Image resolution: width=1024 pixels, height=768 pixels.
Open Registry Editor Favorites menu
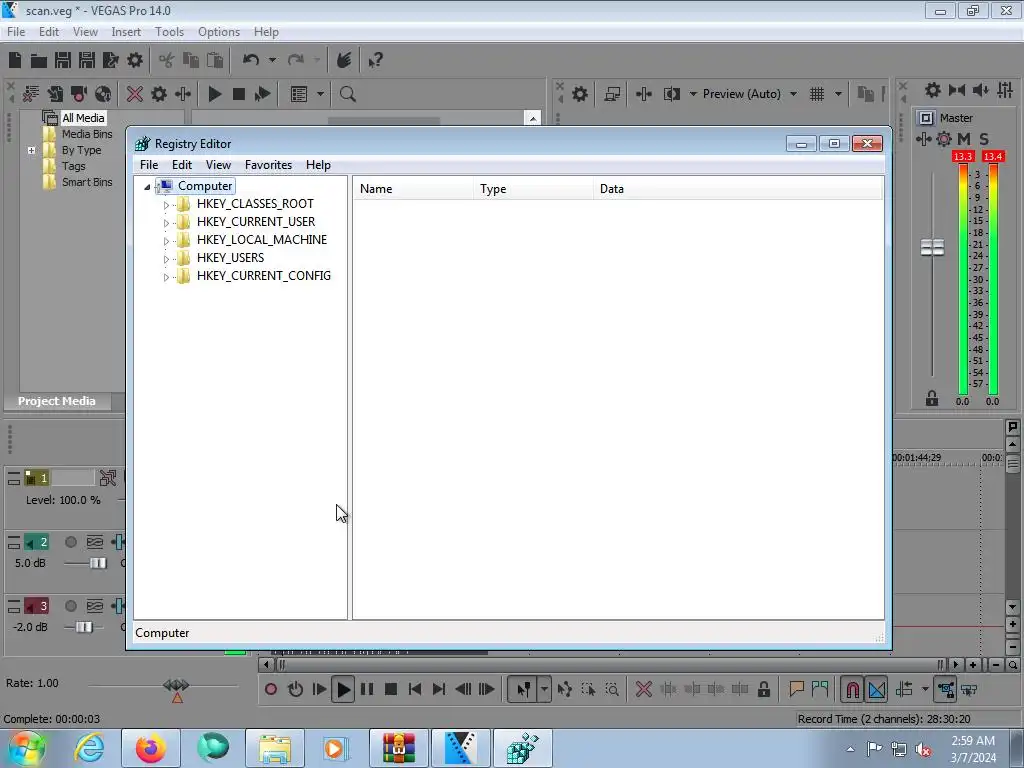268,165
